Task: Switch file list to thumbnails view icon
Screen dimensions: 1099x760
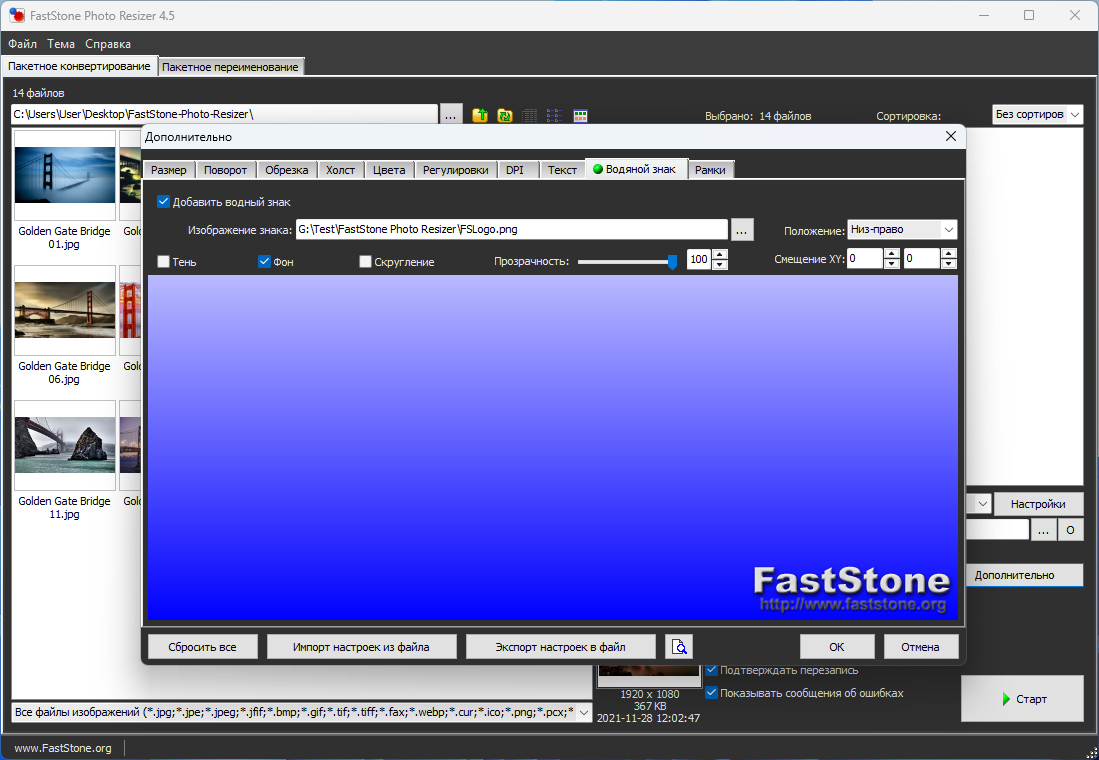Action: (580, 115)
